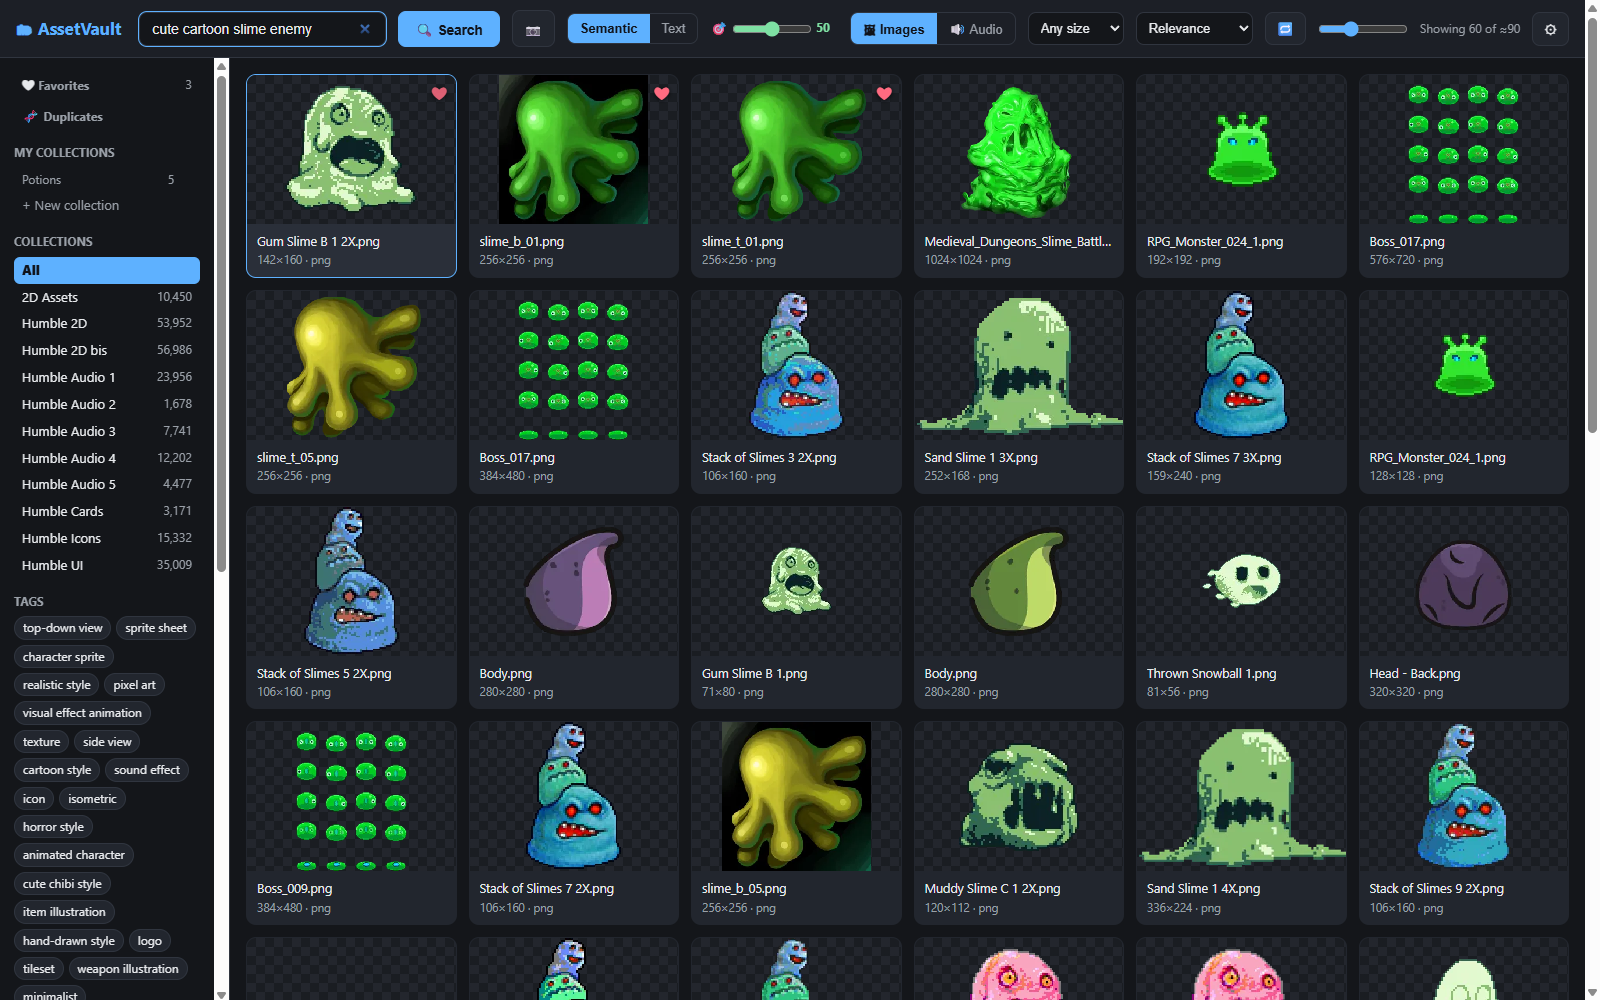This screenshot has width=1600, height=1000.
Task: Open the image search camera button
Action: pos(533,30)
